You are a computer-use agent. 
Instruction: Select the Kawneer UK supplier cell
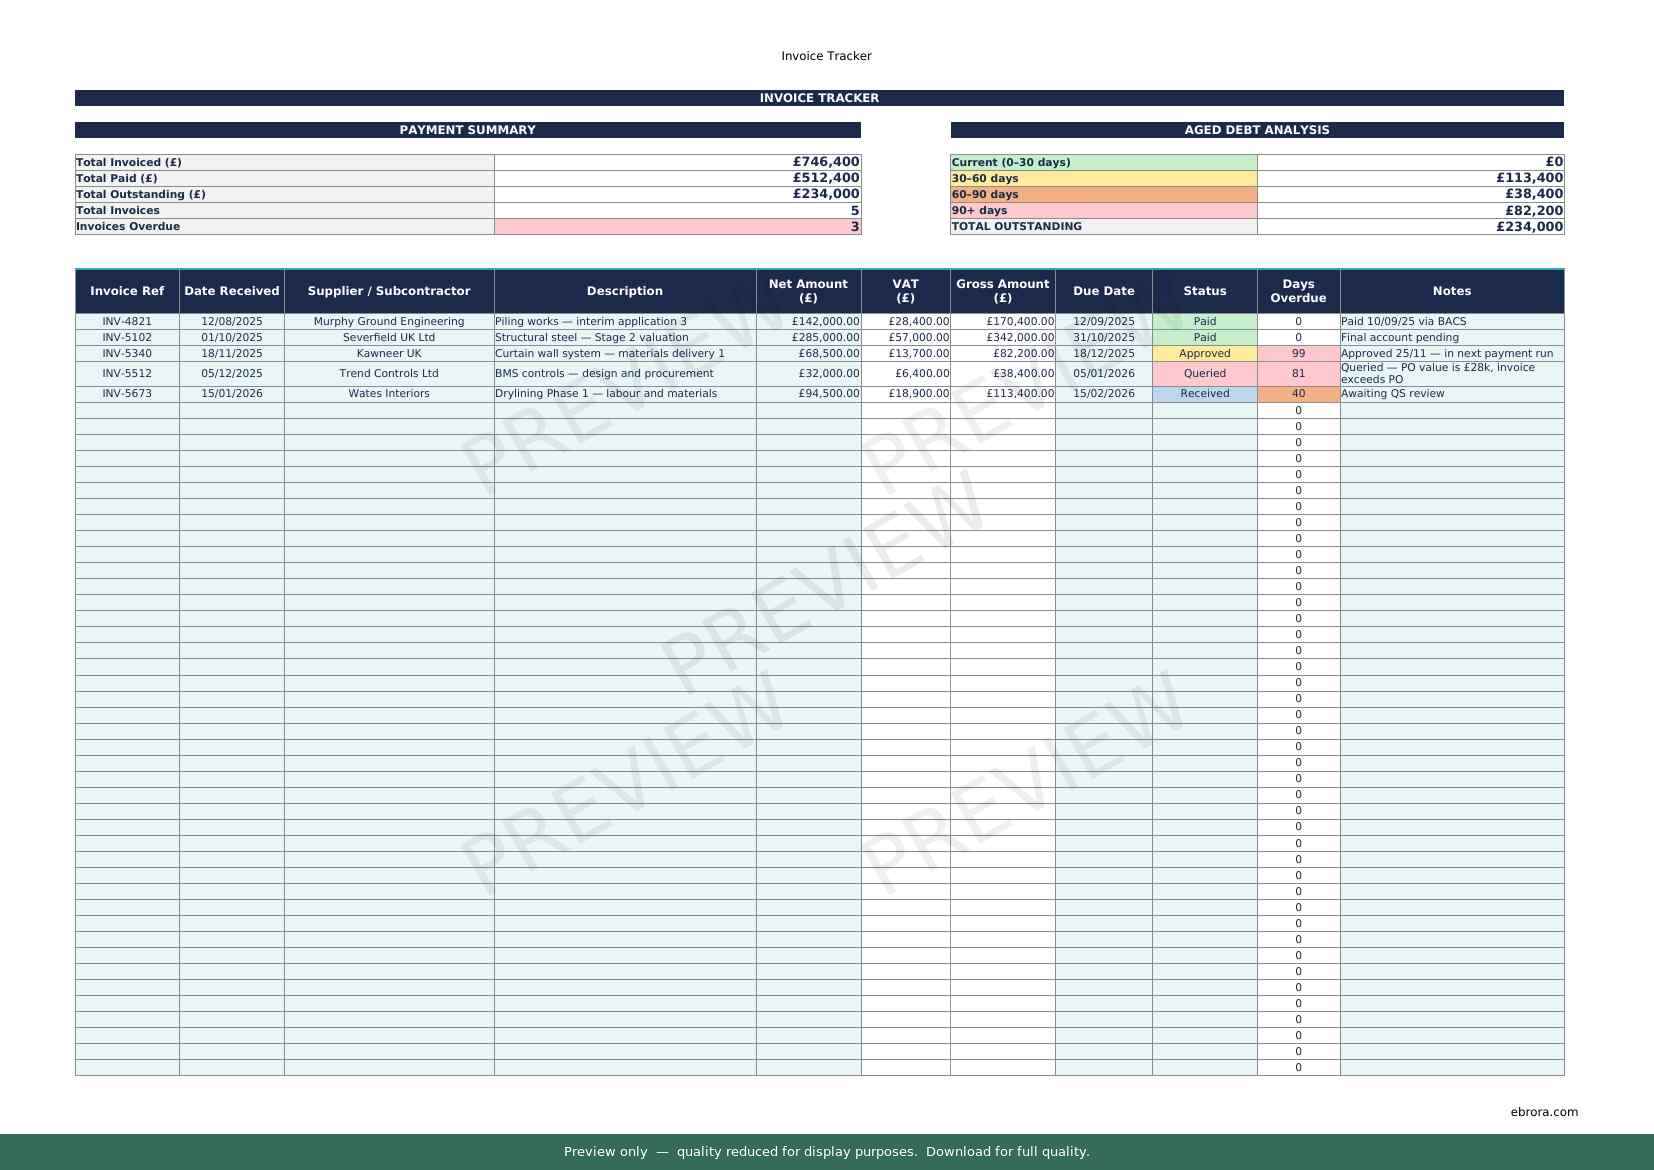tap(388, 353)
